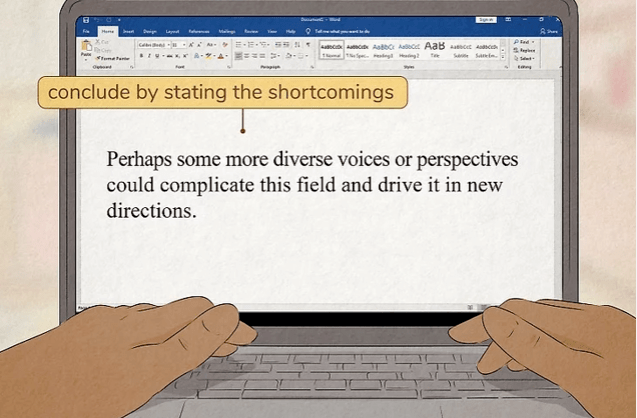Click the bullet list icon
Viewport: 637px width, 418px height.
coord(239,45)
